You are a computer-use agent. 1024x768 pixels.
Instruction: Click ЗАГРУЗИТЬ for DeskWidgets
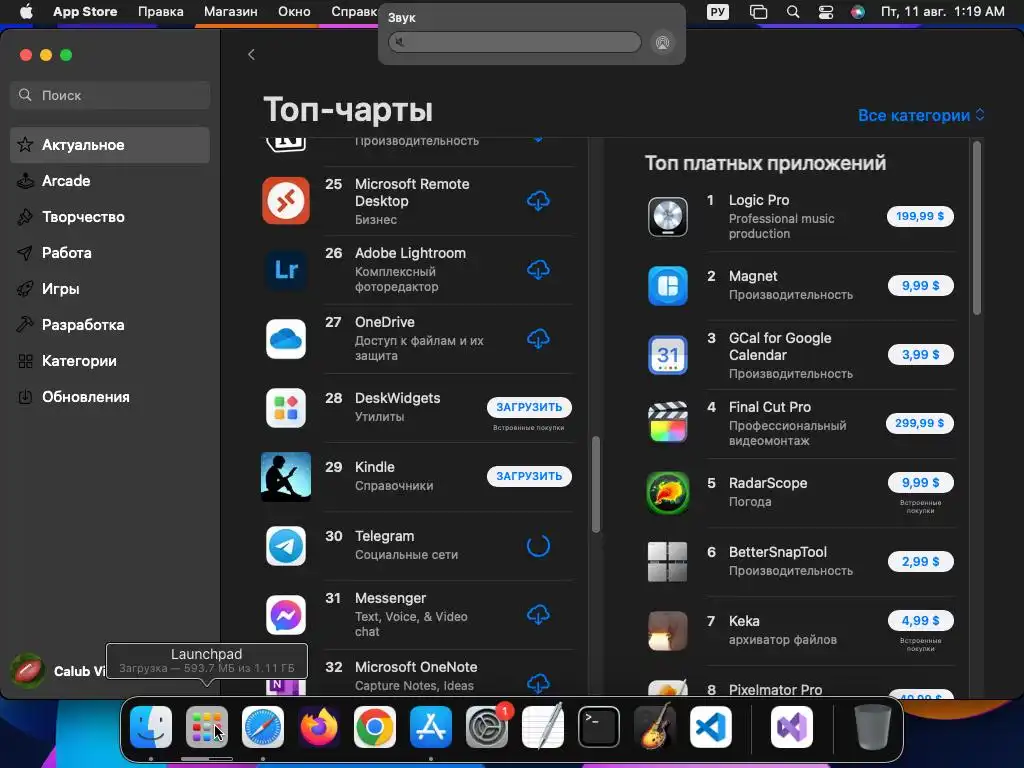[529, 407]
